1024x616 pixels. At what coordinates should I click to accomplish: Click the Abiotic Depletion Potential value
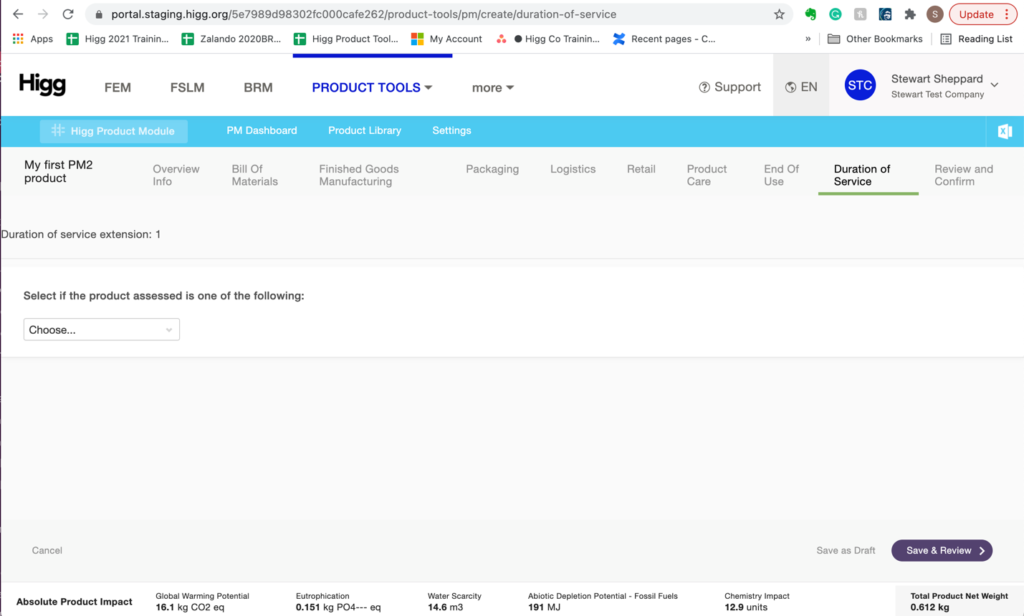[544, 608]
